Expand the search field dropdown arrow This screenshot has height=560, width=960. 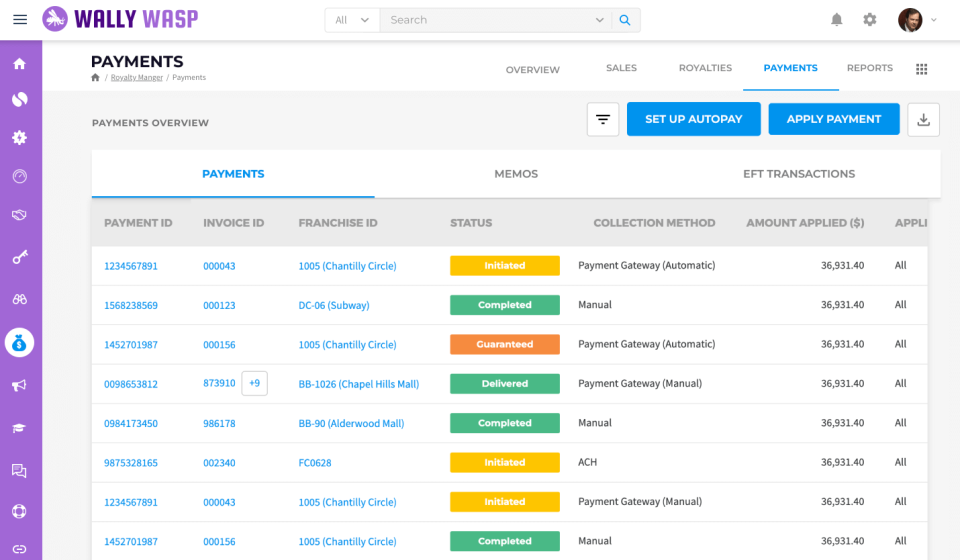click(x=600, y=20)
